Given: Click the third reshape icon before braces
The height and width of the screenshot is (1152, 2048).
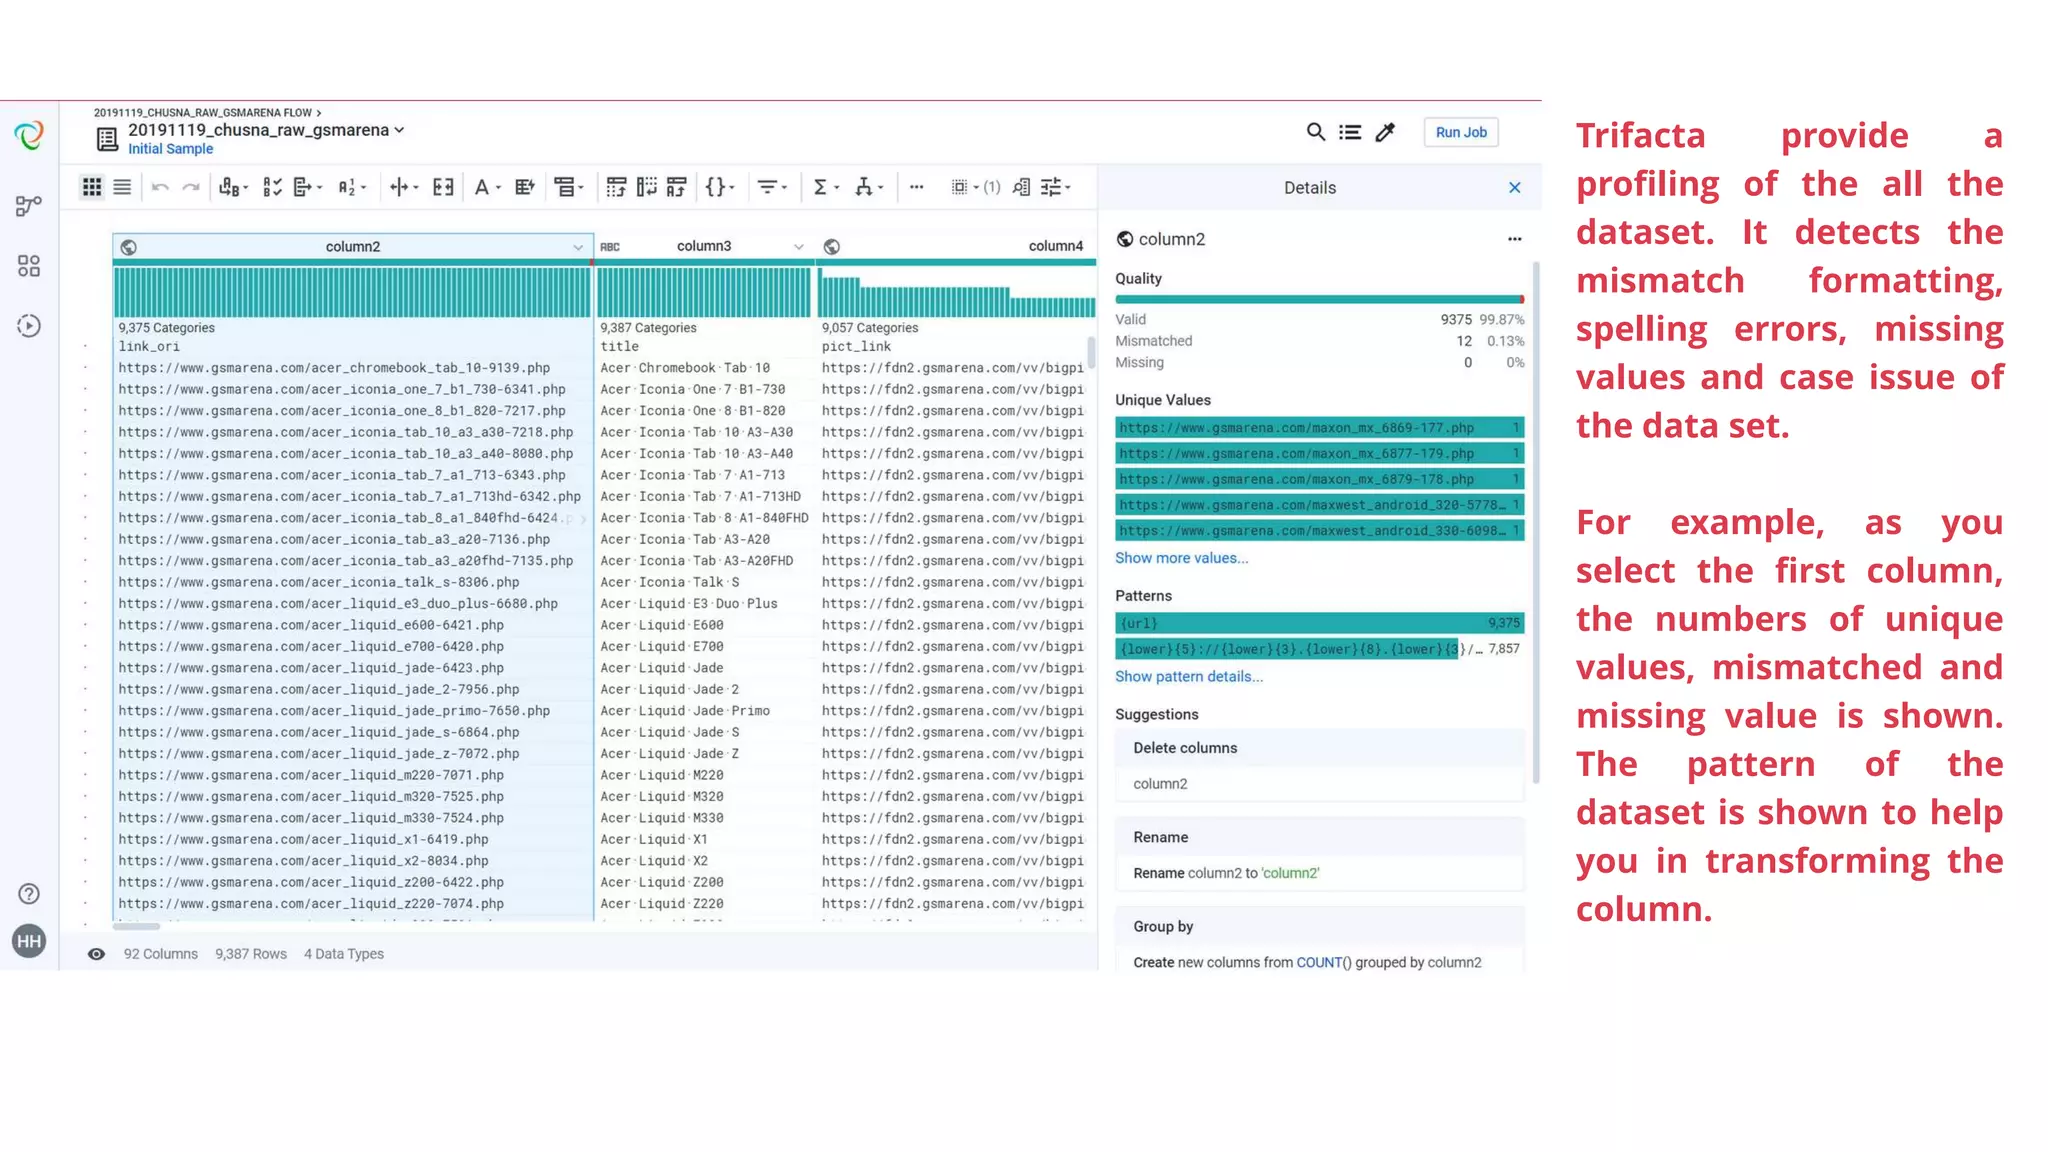Looking at the screenshot, I should click(x=677, y=187).
